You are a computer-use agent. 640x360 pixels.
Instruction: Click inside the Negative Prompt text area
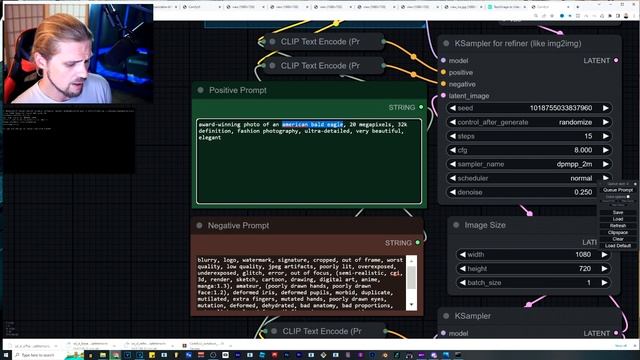pyautogui.click(x=301, y=282)
